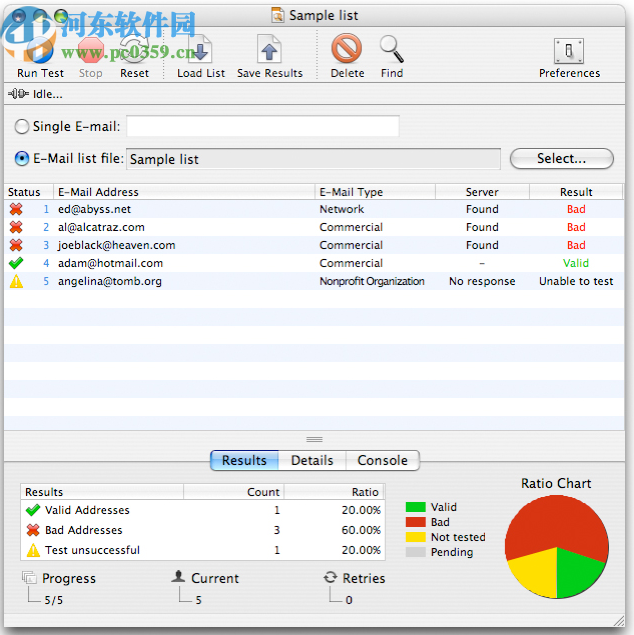Select the Single E-mail radio button
This screenshot has width=634, height=635.
pos(21,126)
